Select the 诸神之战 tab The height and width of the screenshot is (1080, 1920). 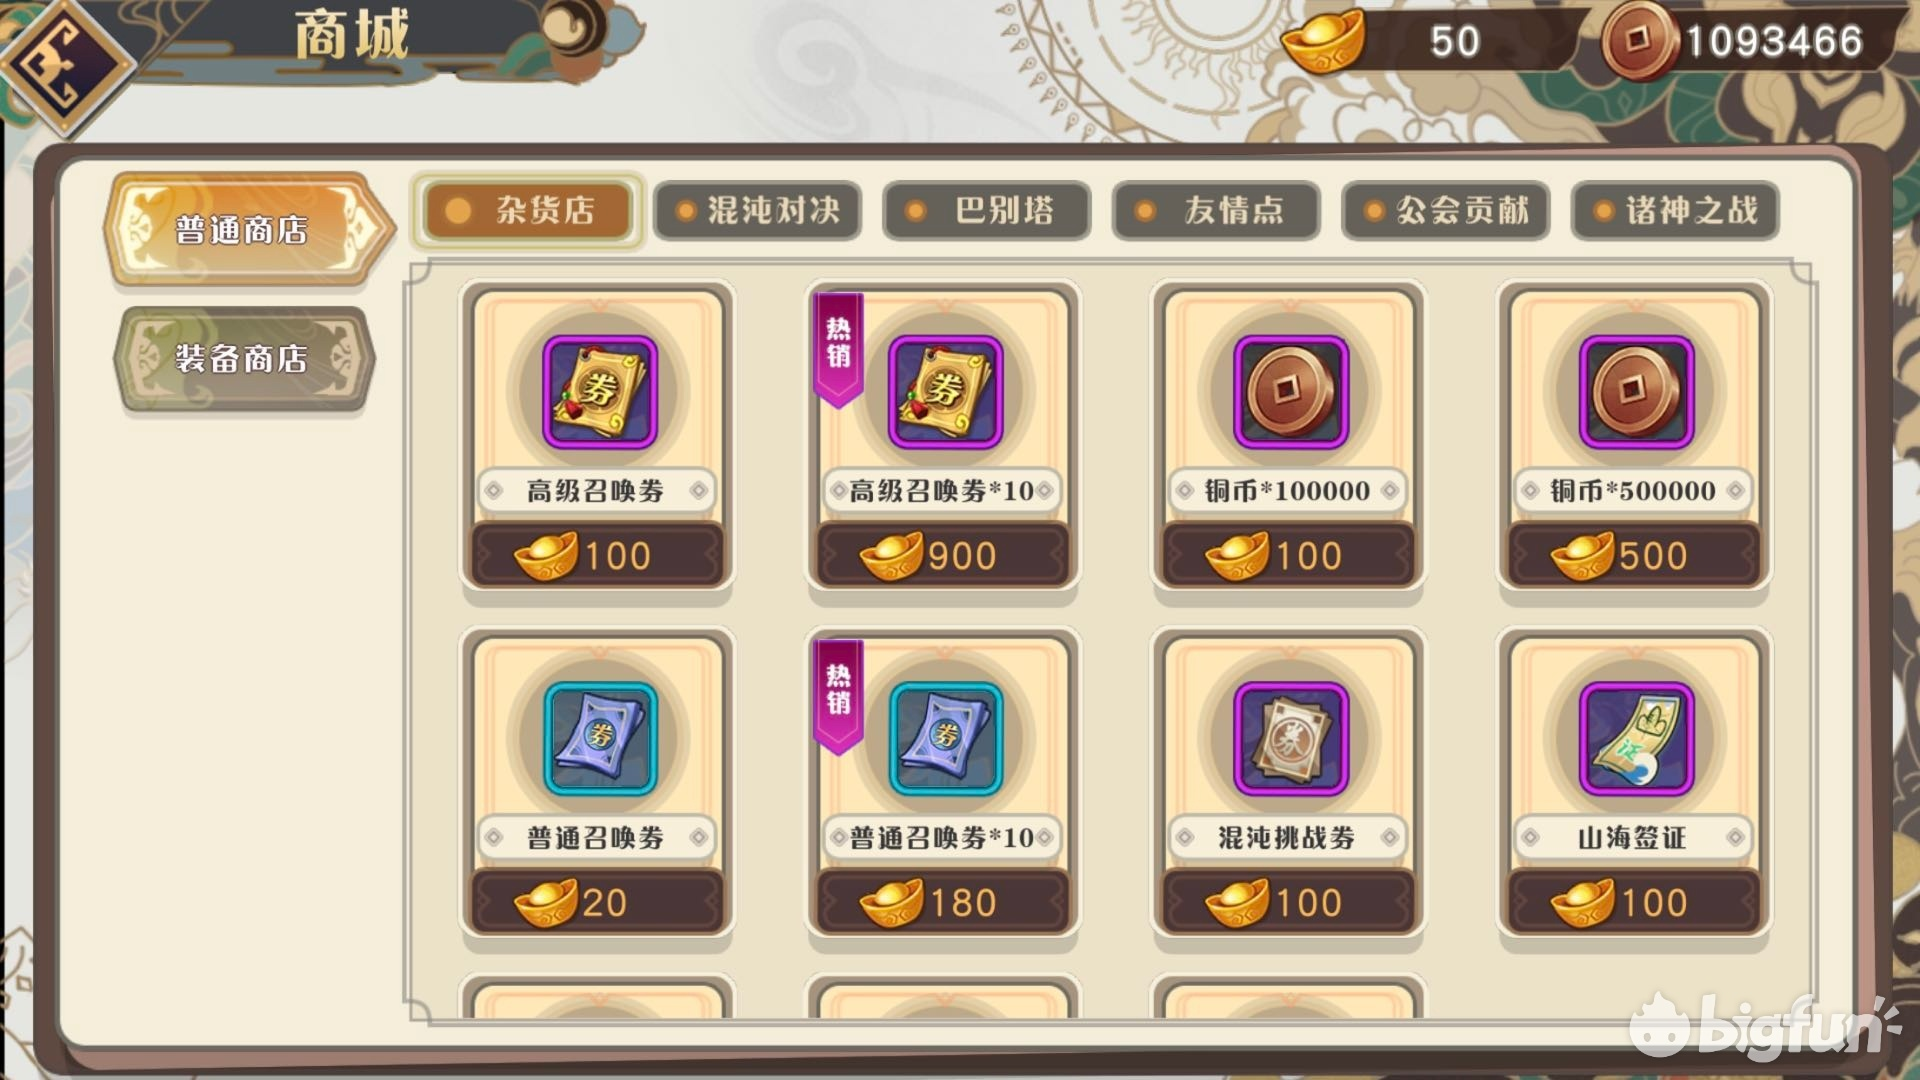(1675, 210)
